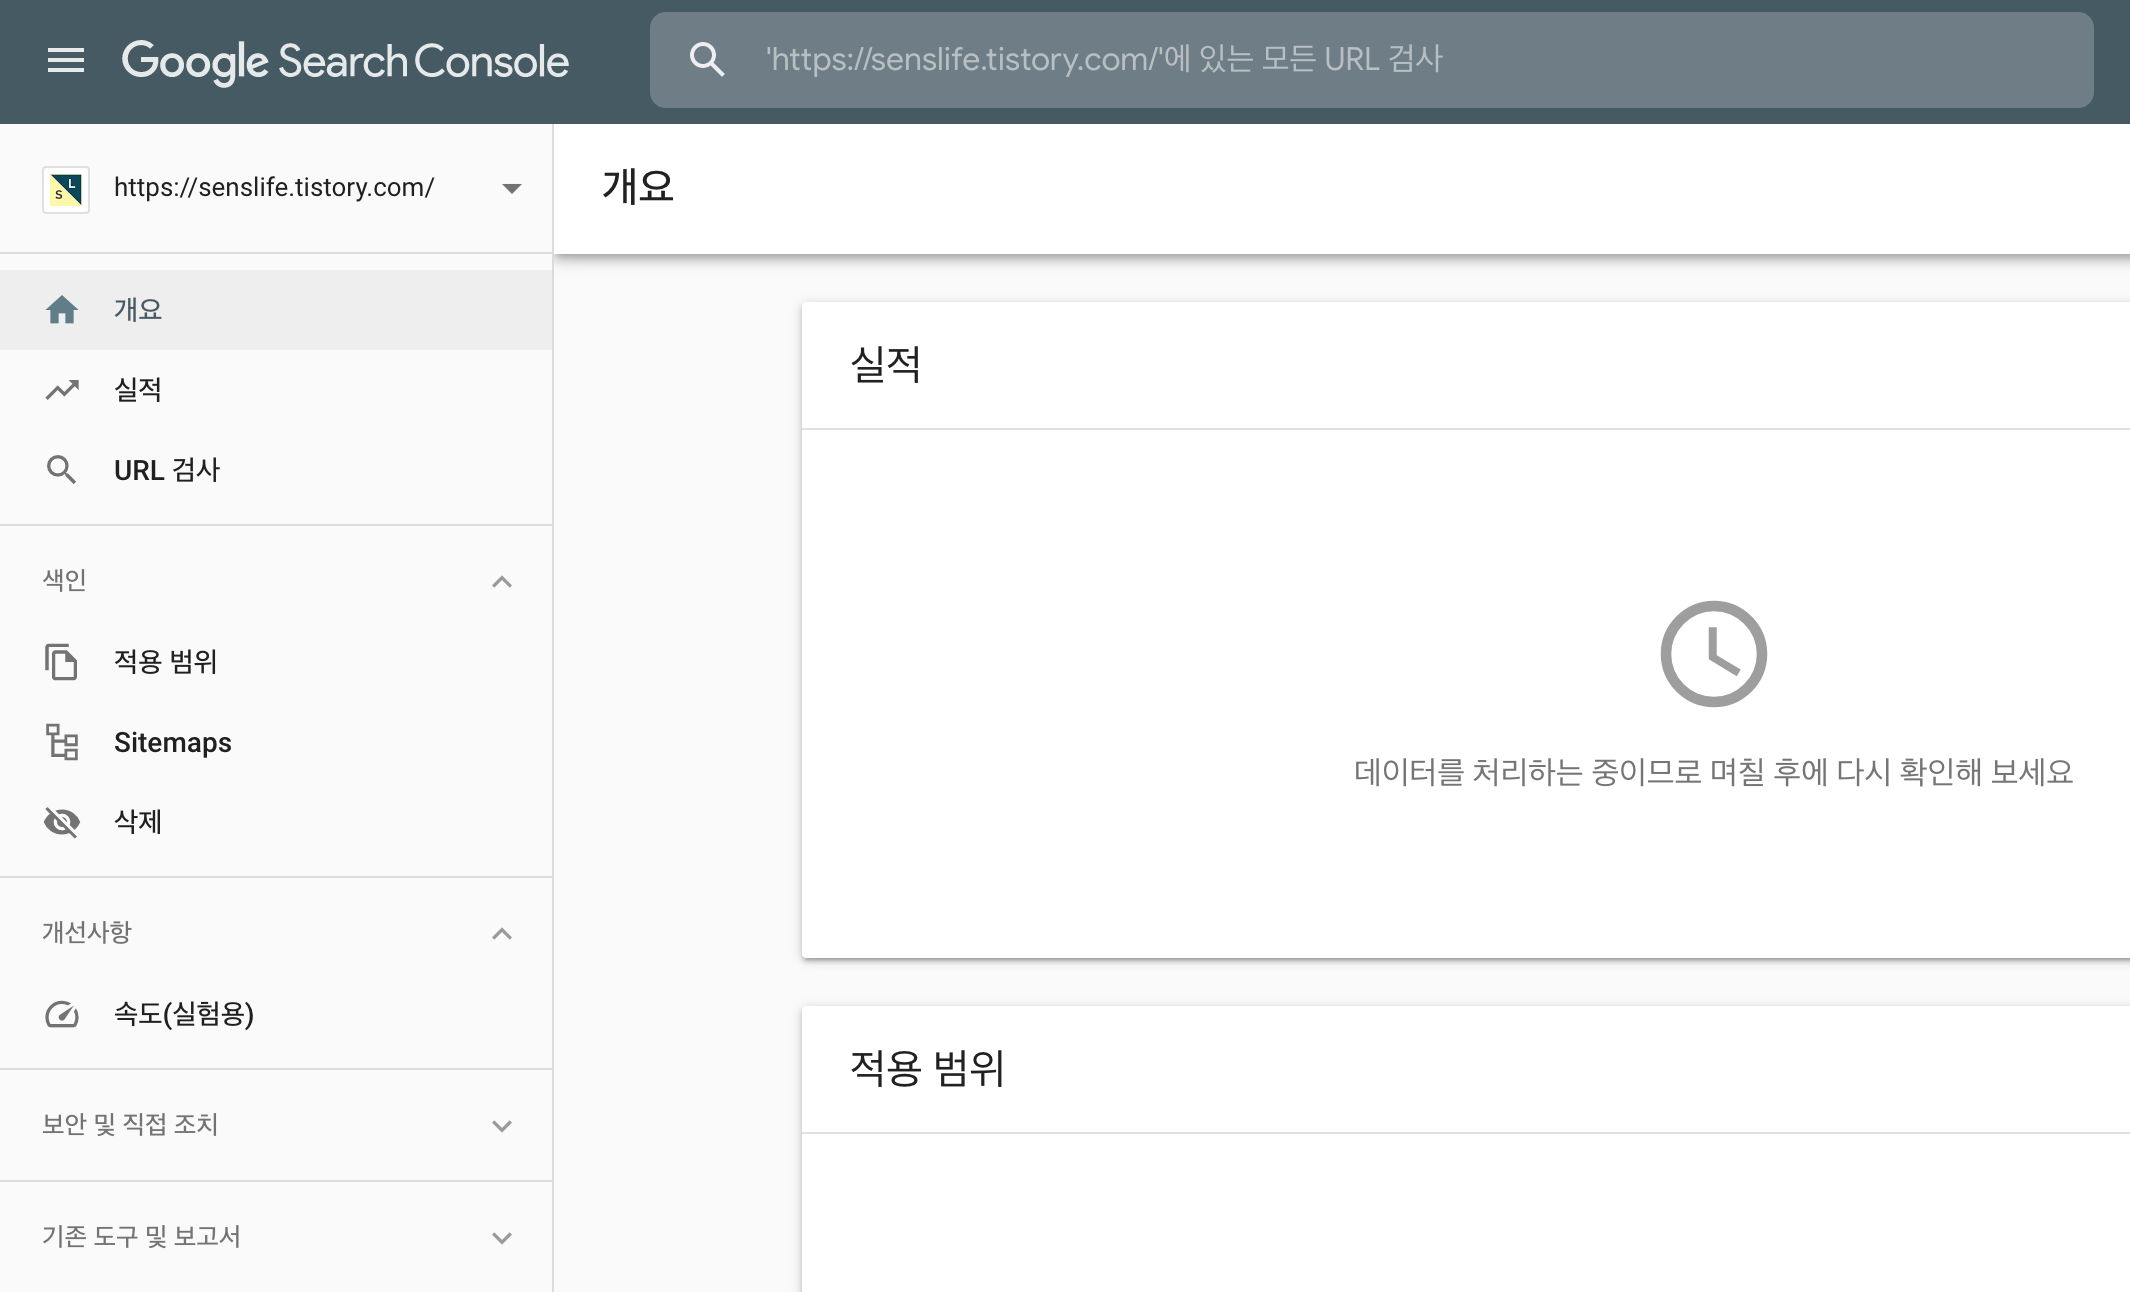Screen dimensions: 2130x1292
Task: Click the pages icon beside 적용 범위
Action: 62,662
